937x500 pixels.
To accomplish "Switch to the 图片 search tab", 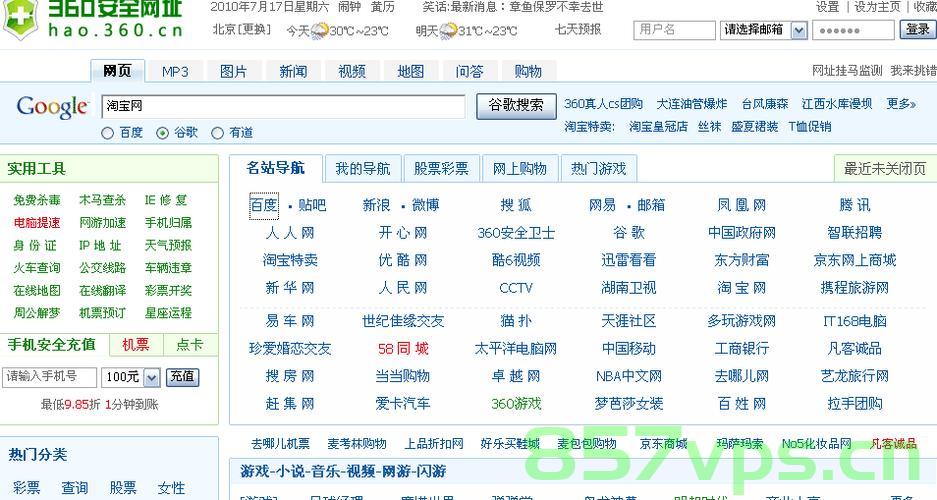I will [234, 72].
